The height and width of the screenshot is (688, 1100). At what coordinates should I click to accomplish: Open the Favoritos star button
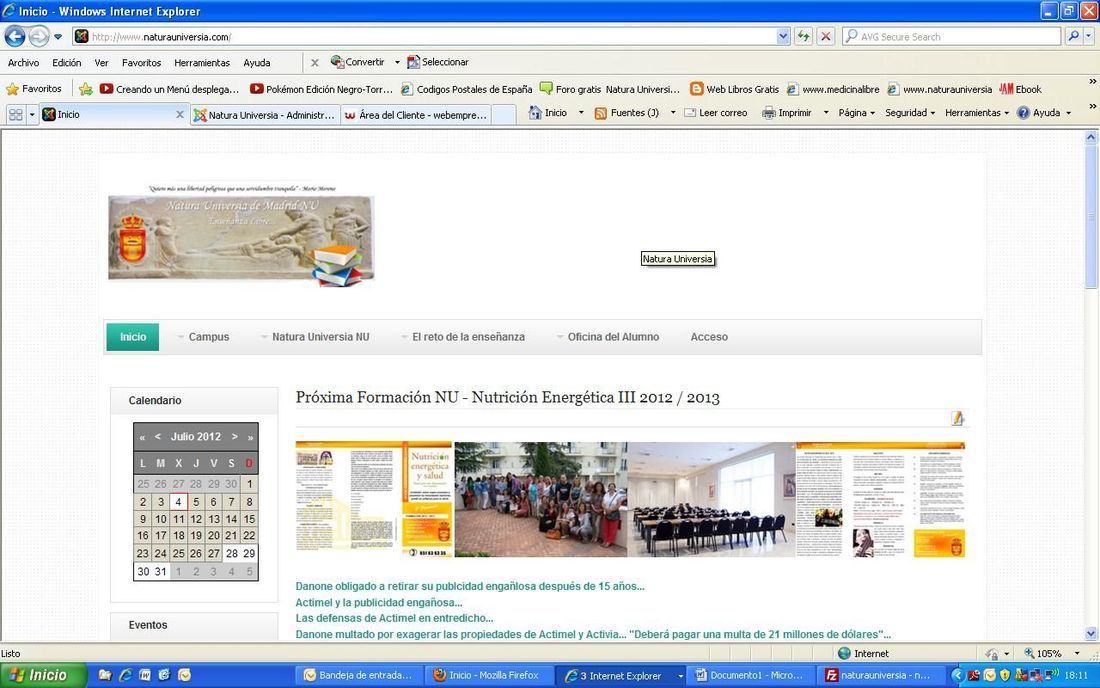coord(34,89)
